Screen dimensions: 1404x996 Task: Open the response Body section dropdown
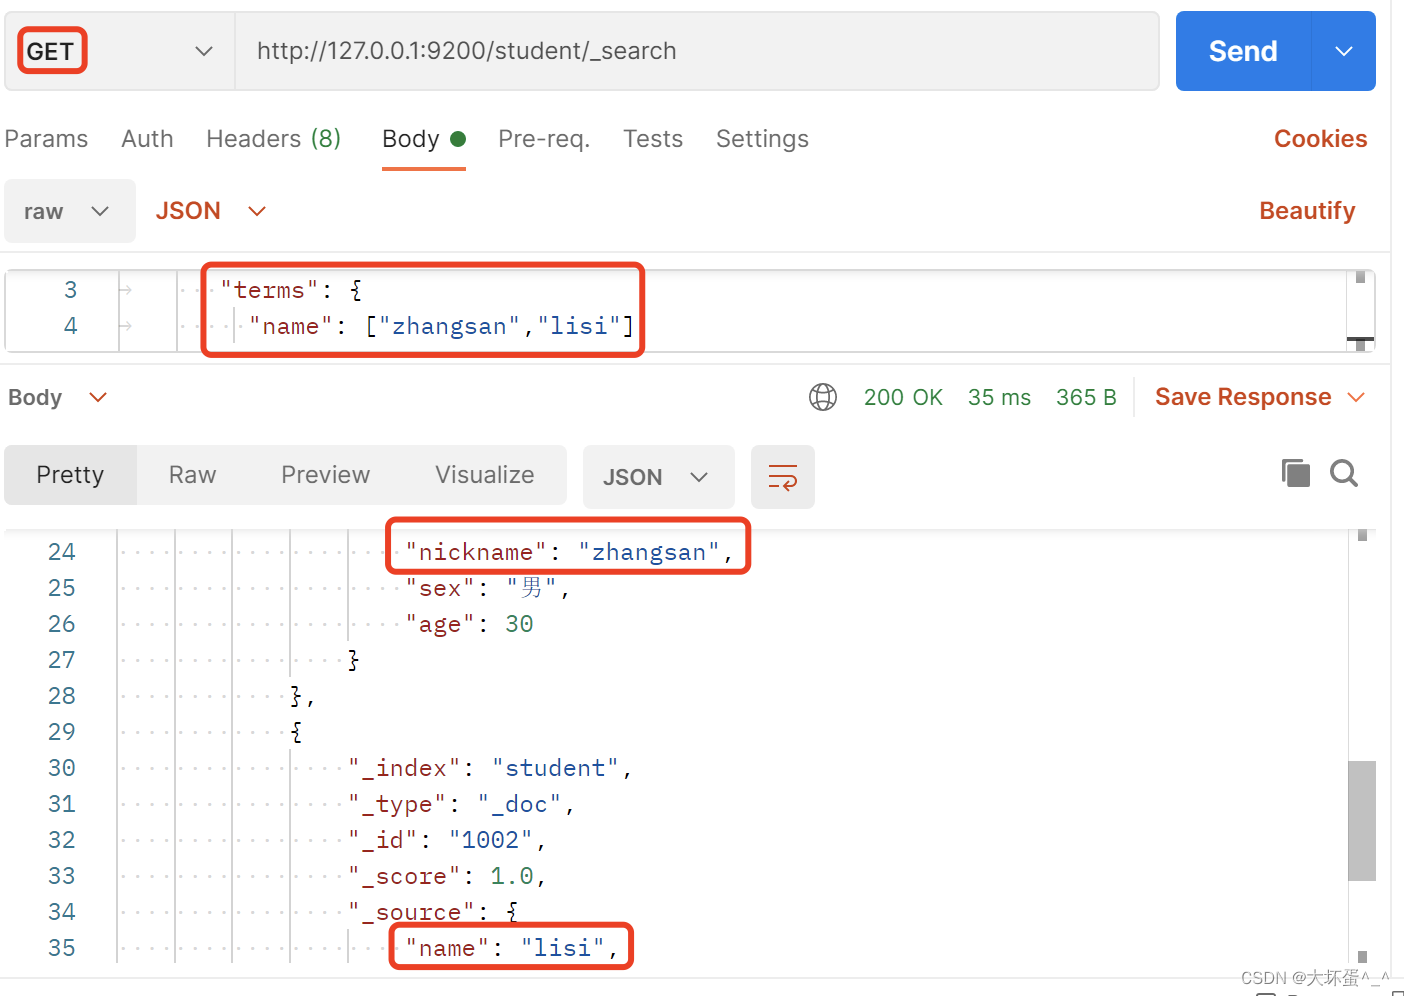click(x=57, y=397)
